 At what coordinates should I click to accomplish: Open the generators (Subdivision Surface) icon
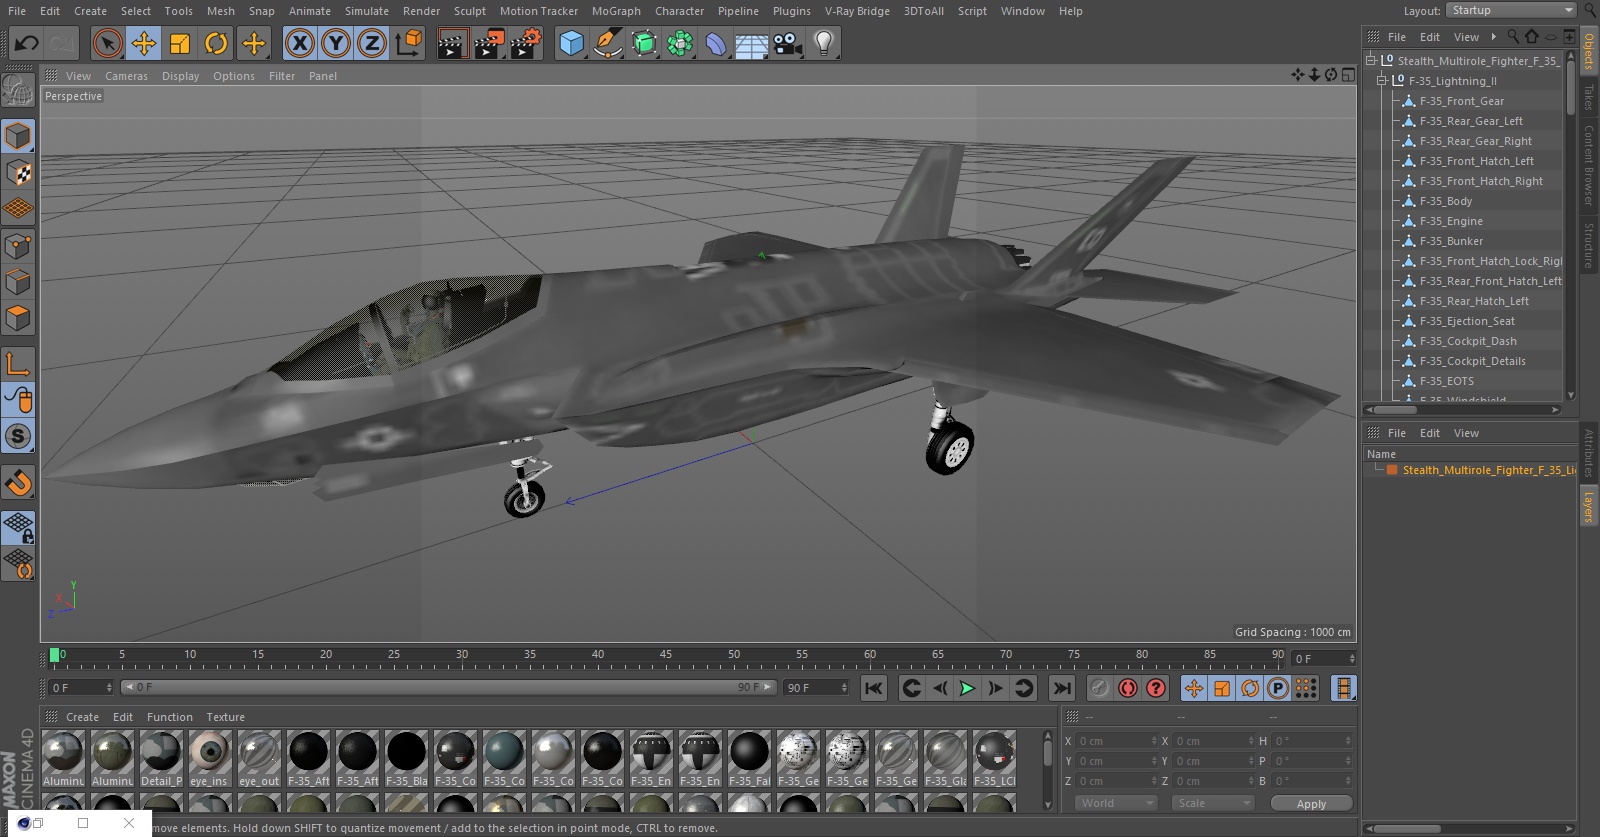(644, 43)
